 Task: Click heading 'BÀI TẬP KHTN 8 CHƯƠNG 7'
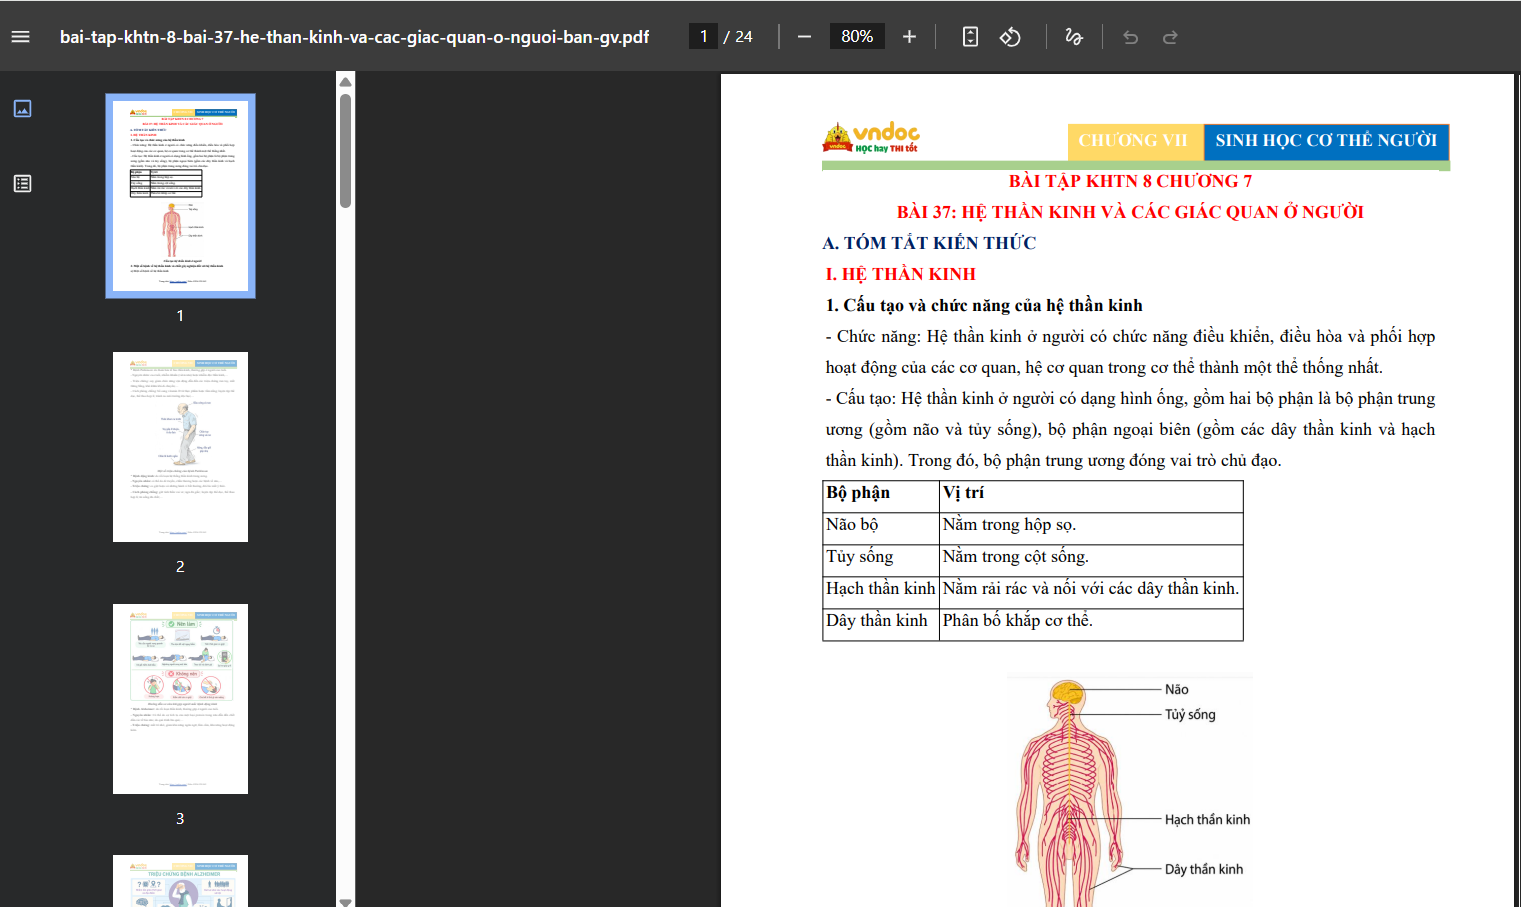[1130, 181]
